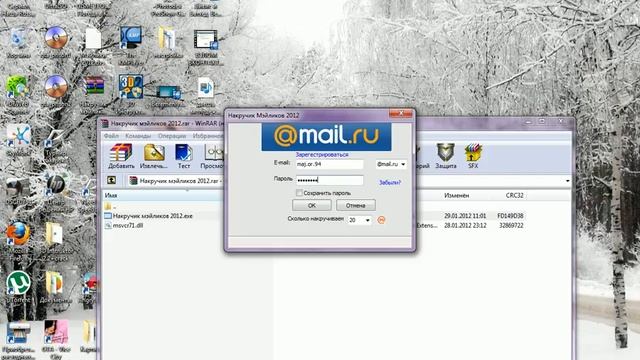Screen dimensions: 640x360
Task: Open the Избранное menu in WinRAR
Action: [x=208, y=136]
